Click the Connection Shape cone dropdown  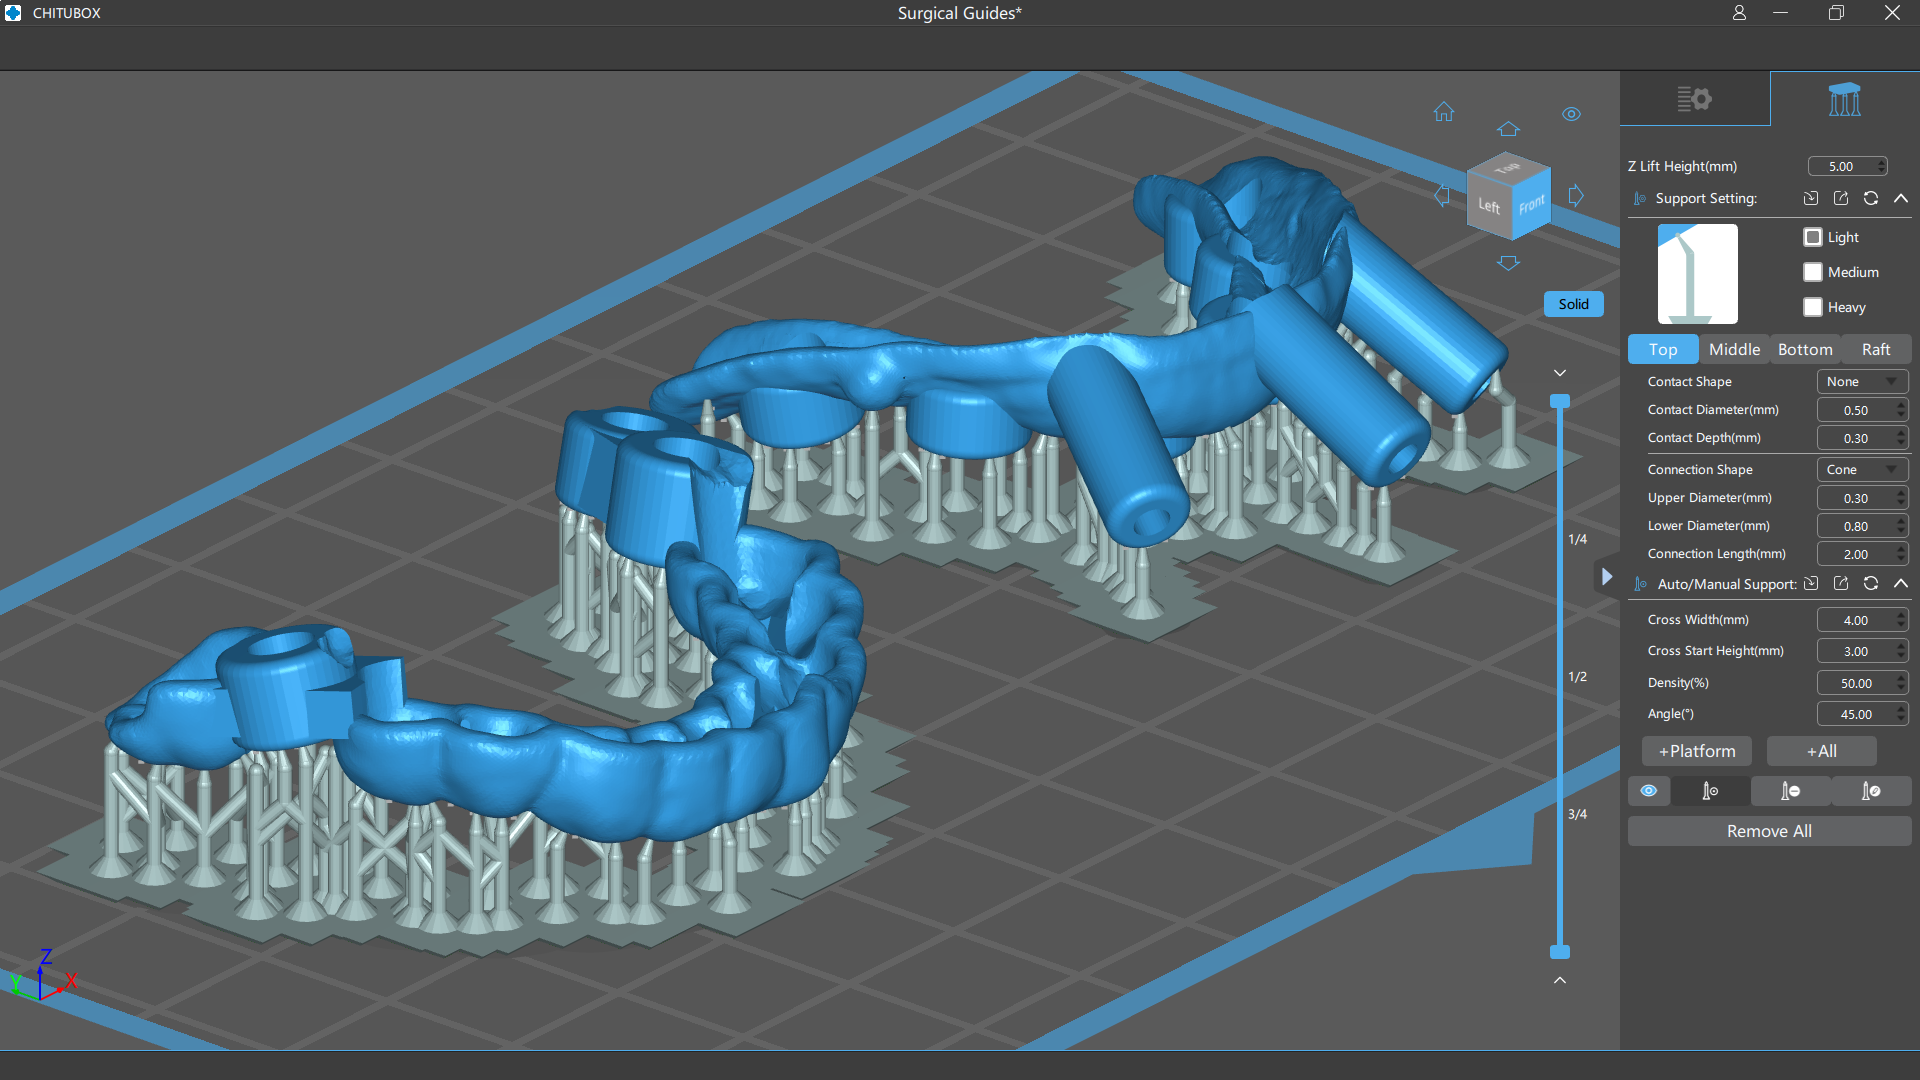1857,469
